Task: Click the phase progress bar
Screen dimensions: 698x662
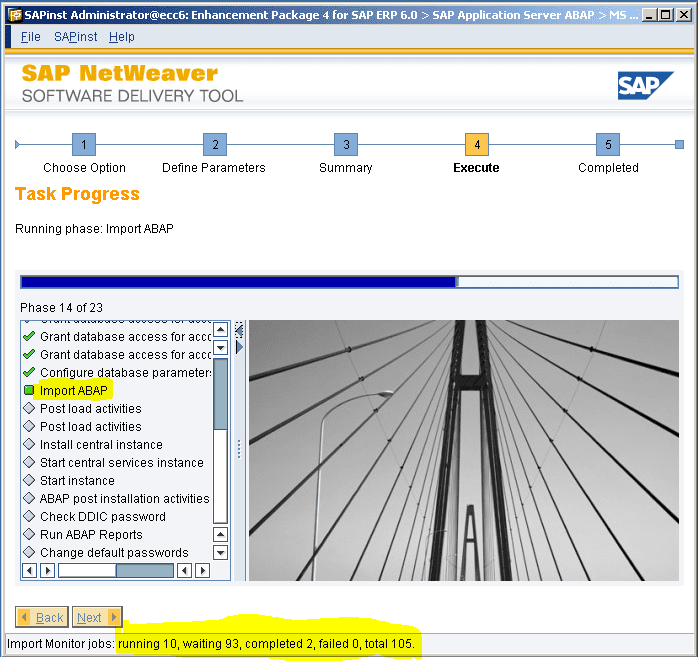Action: 349,282
